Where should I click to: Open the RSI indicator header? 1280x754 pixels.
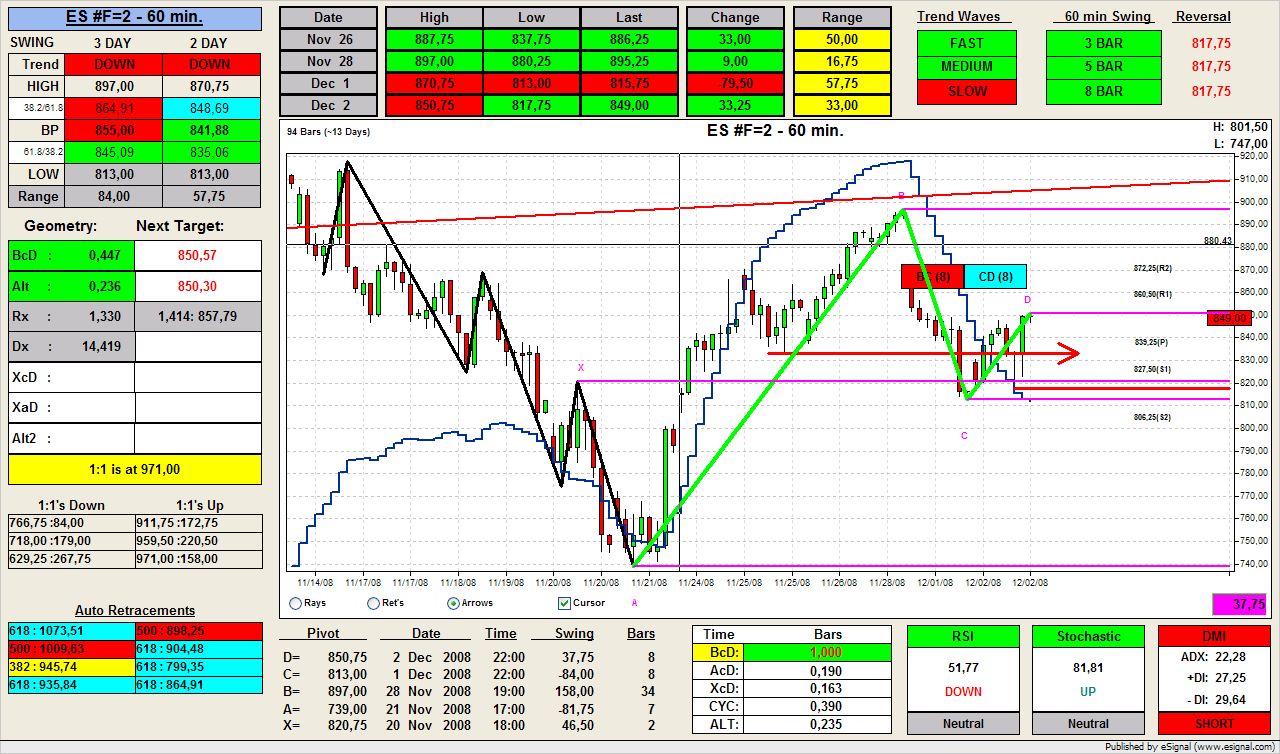click(962, 637)
